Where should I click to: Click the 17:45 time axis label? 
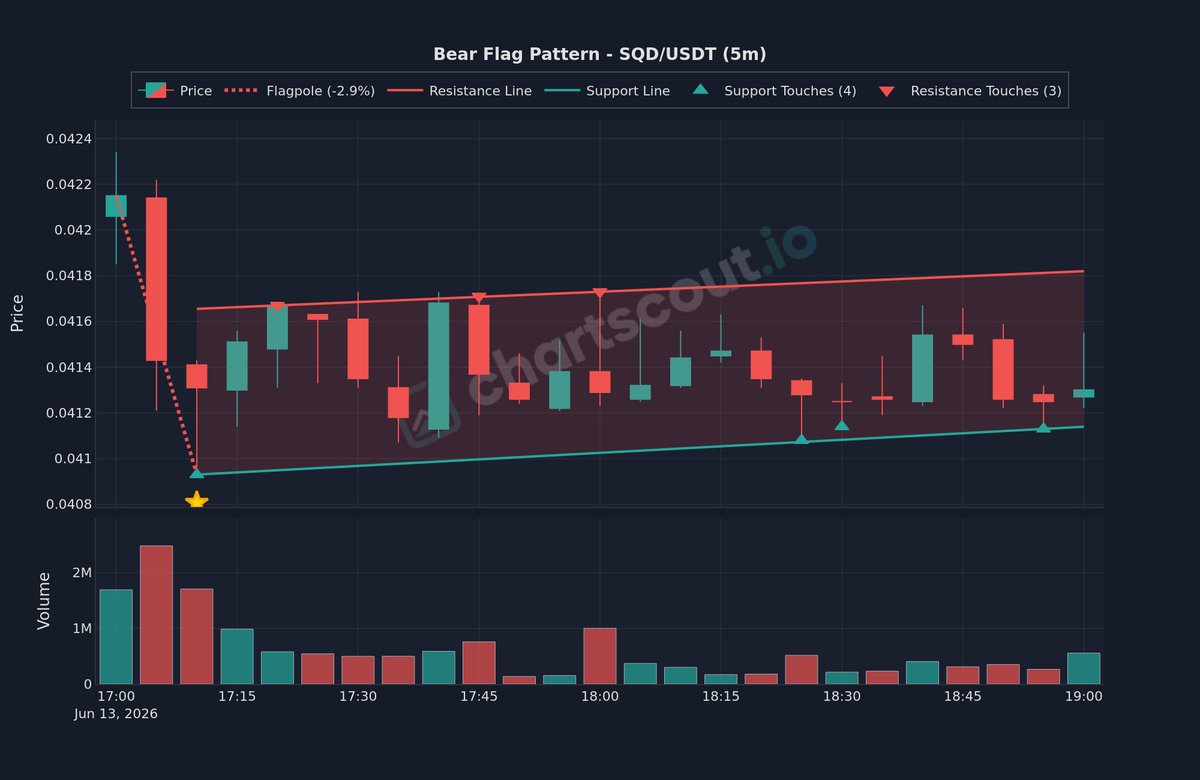pos(479,696)
